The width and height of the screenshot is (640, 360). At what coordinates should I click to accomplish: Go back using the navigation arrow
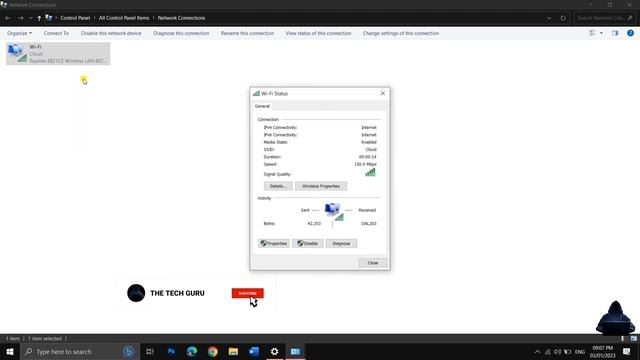(x=8, y=18)
